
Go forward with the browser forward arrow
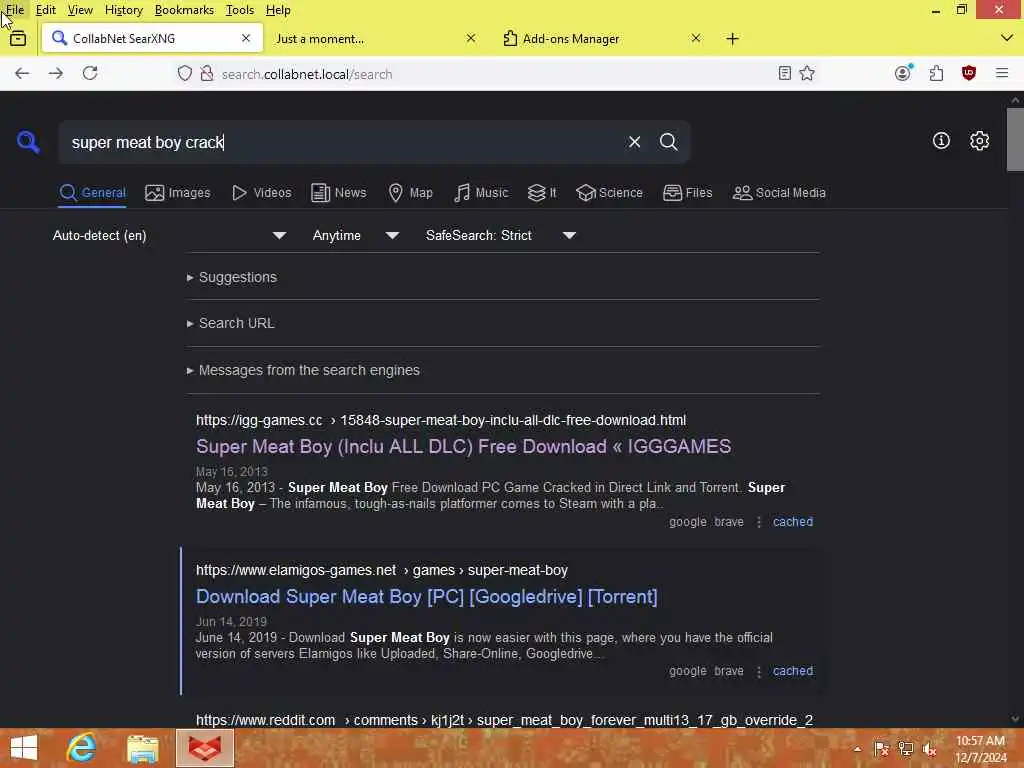pos(56,73)
